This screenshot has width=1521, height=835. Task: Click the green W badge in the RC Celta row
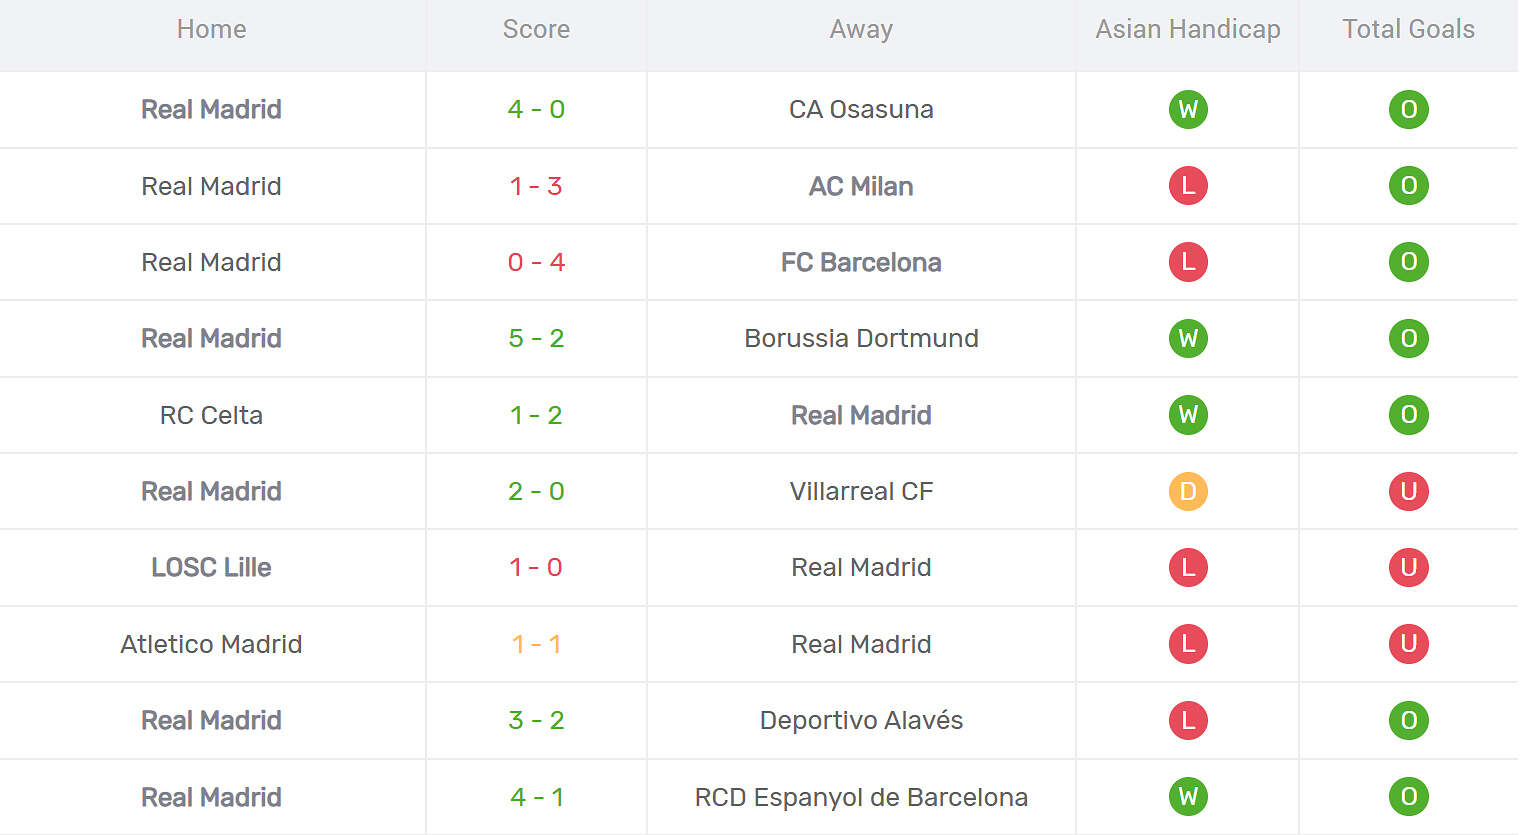(1188, 415)
